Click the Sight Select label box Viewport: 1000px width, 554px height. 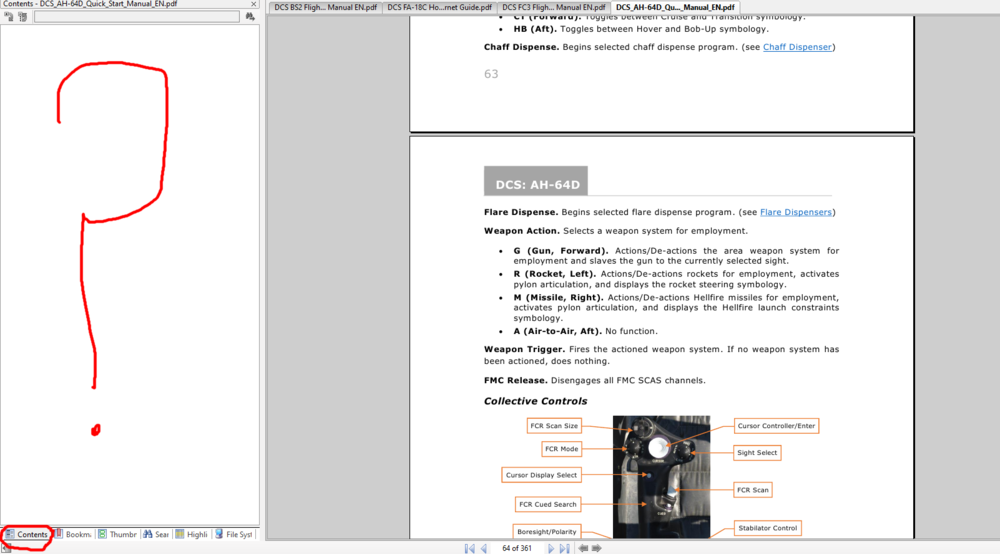coord(757,453)
